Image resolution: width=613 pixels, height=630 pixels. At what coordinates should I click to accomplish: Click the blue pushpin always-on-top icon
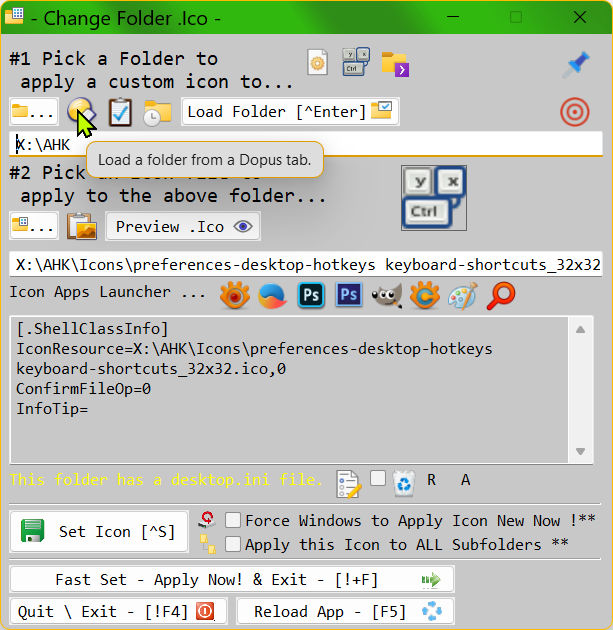click(x=575, y=65)
